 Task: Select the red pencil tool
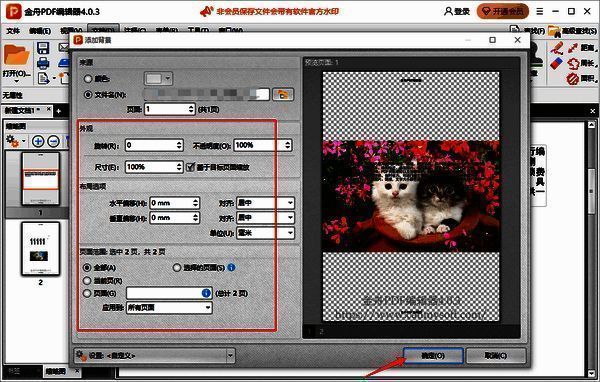557,48
